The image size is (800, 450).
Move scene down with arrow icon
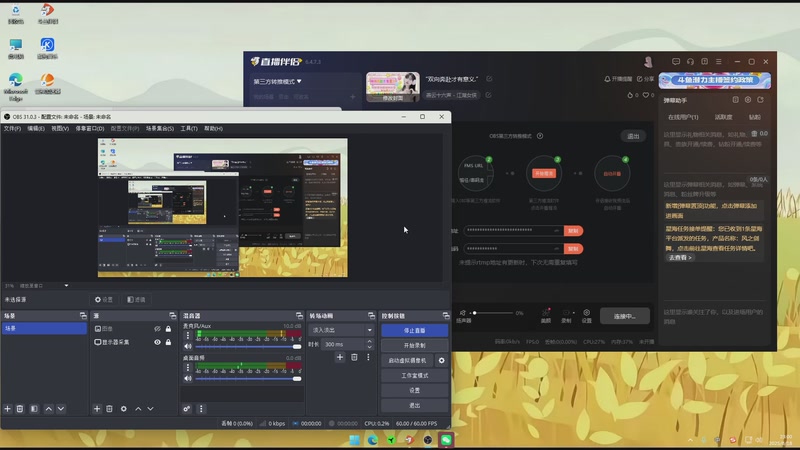pos(61,409)
